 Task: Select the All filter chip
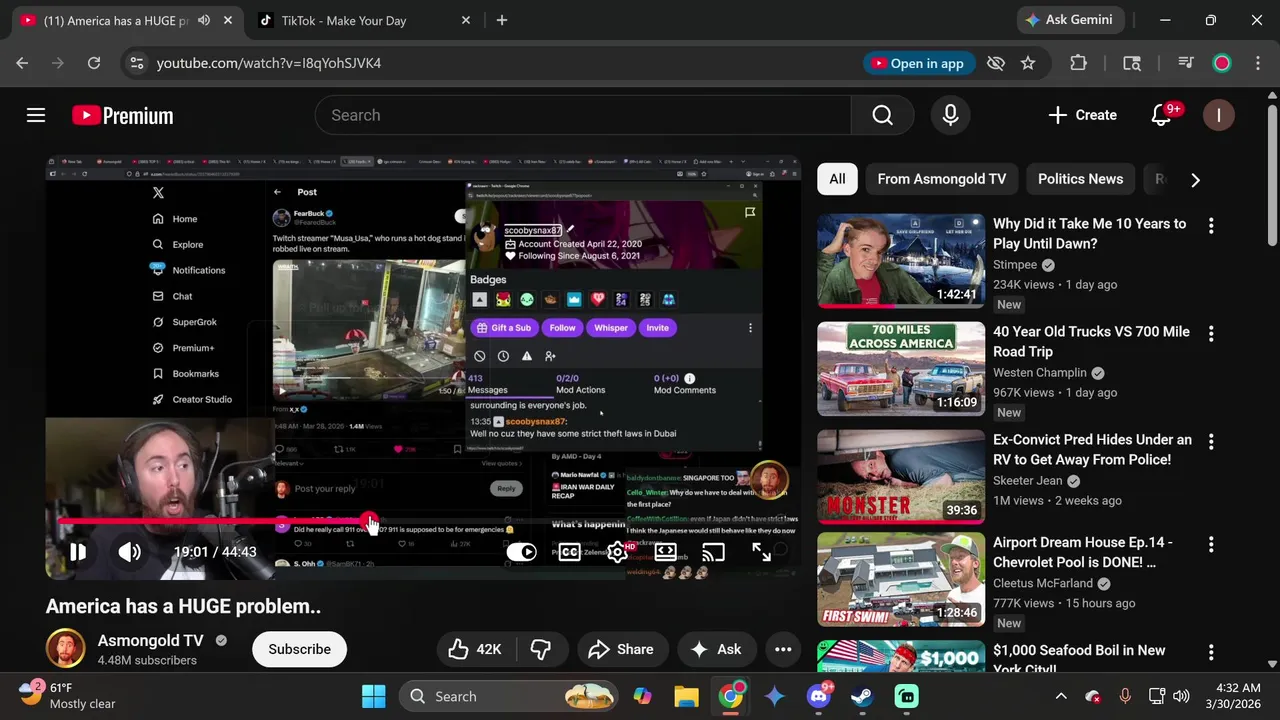[x=837, y=179]
